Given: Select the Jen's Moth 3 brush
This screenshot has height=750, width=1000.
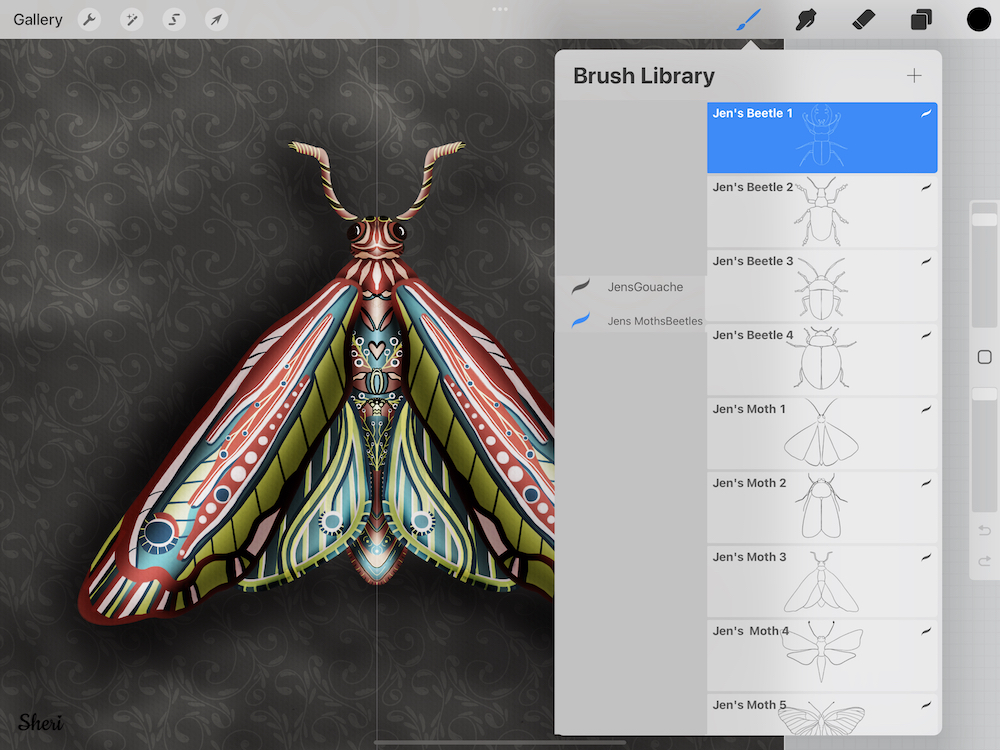Looking at the screenshot, I should [822, 580].
